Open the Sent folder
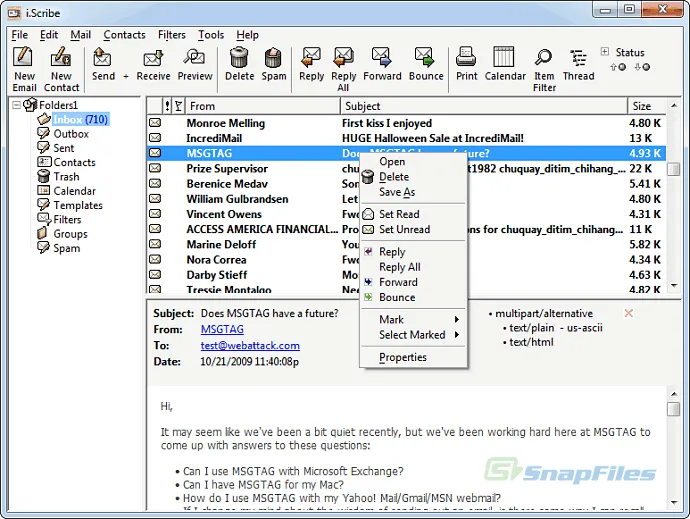The width and height of the screenshot is (690, 519). 63,148
